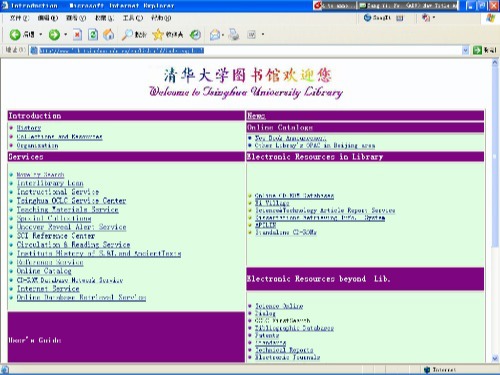Open Favorites star icon
Image resolution: width=500 pixels, height=375 pixels.
pos(158,34)
